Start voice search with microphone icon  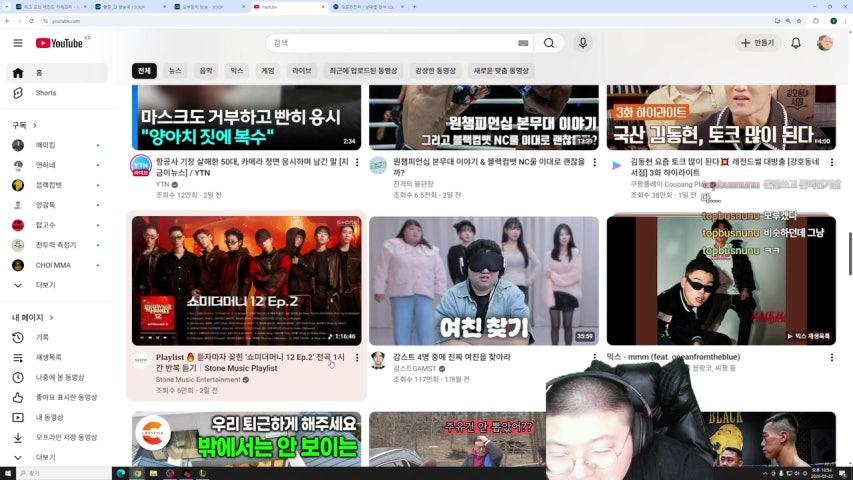tap(583, 43)
